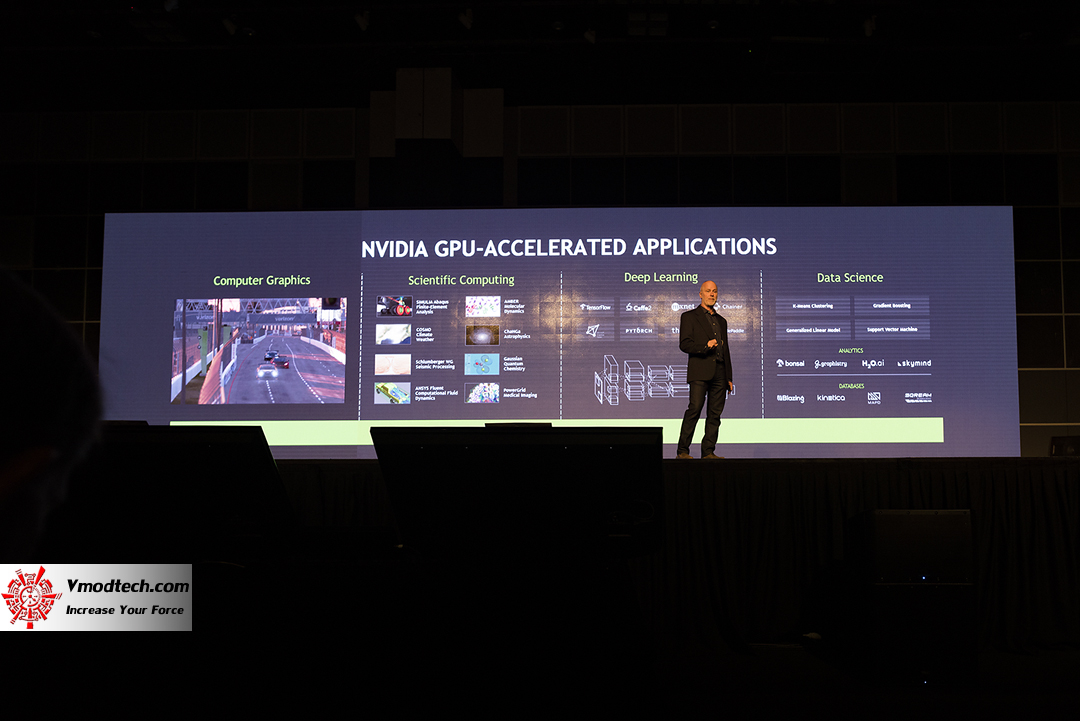Click the Caffe2 logo on the slide
The image size is (1080, 721).
coord(638,307)
